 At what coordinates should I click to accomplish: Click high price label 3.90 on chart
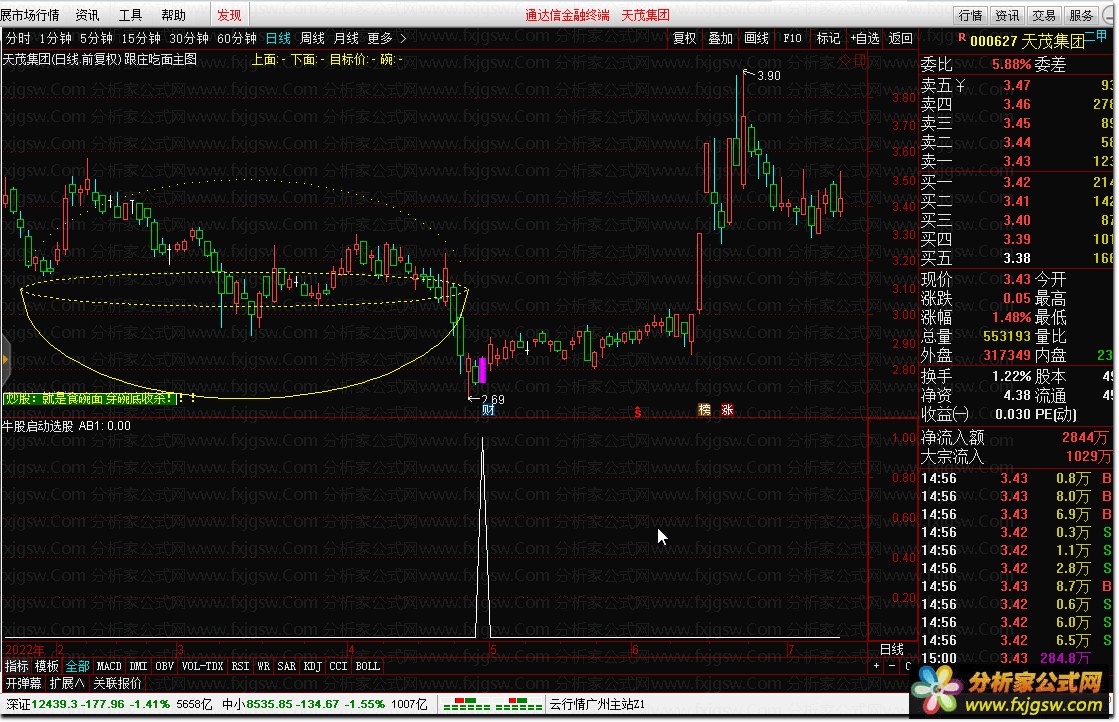(x=769, y=76)
